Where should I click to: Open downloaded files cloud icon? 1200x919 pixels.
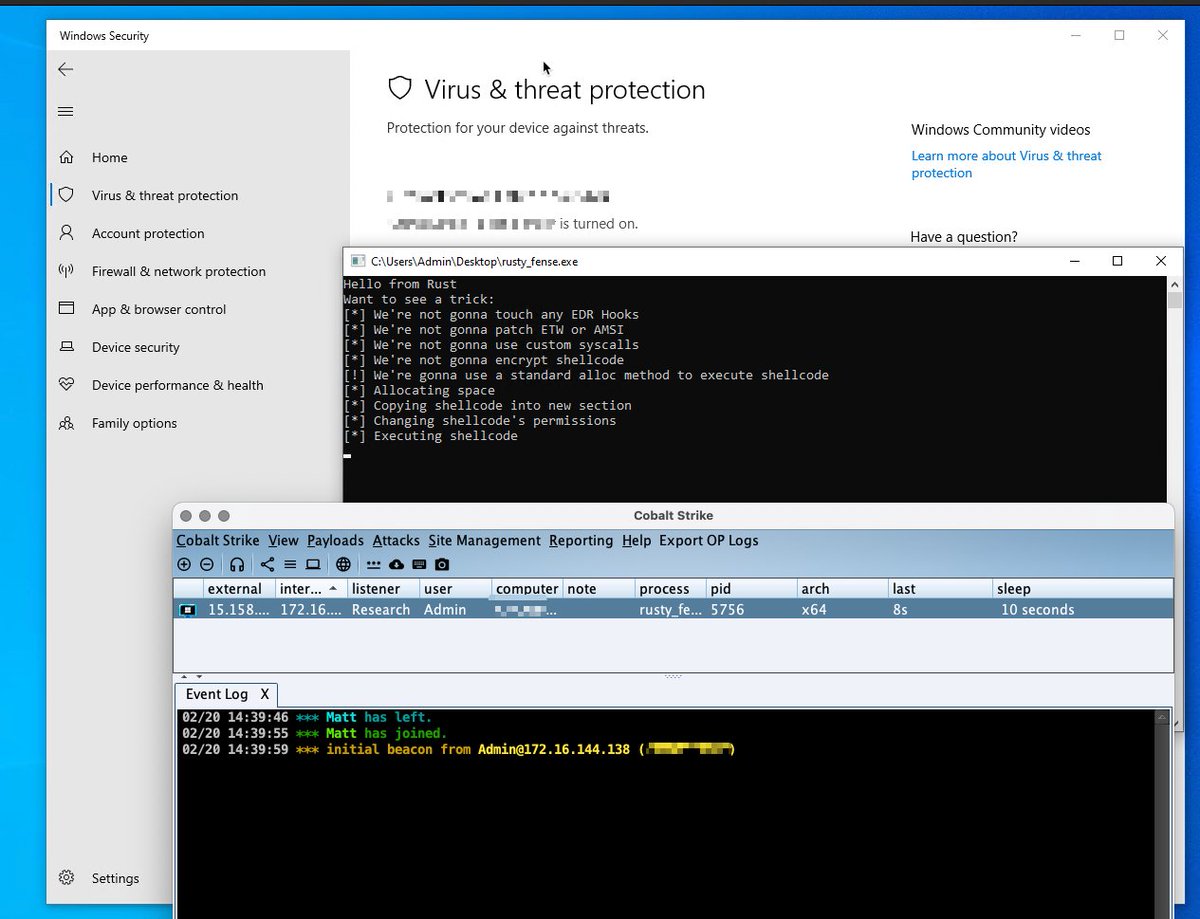396,564
